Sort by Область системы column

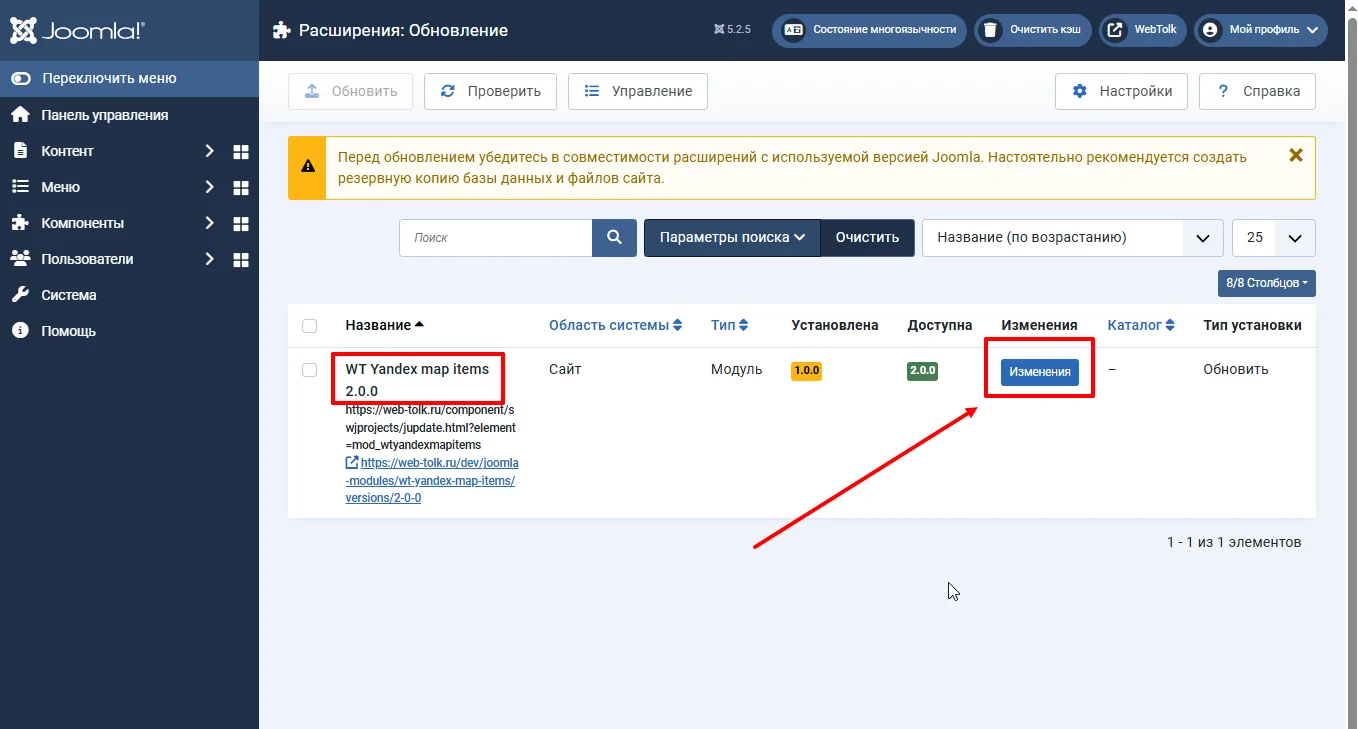(616, 325)
